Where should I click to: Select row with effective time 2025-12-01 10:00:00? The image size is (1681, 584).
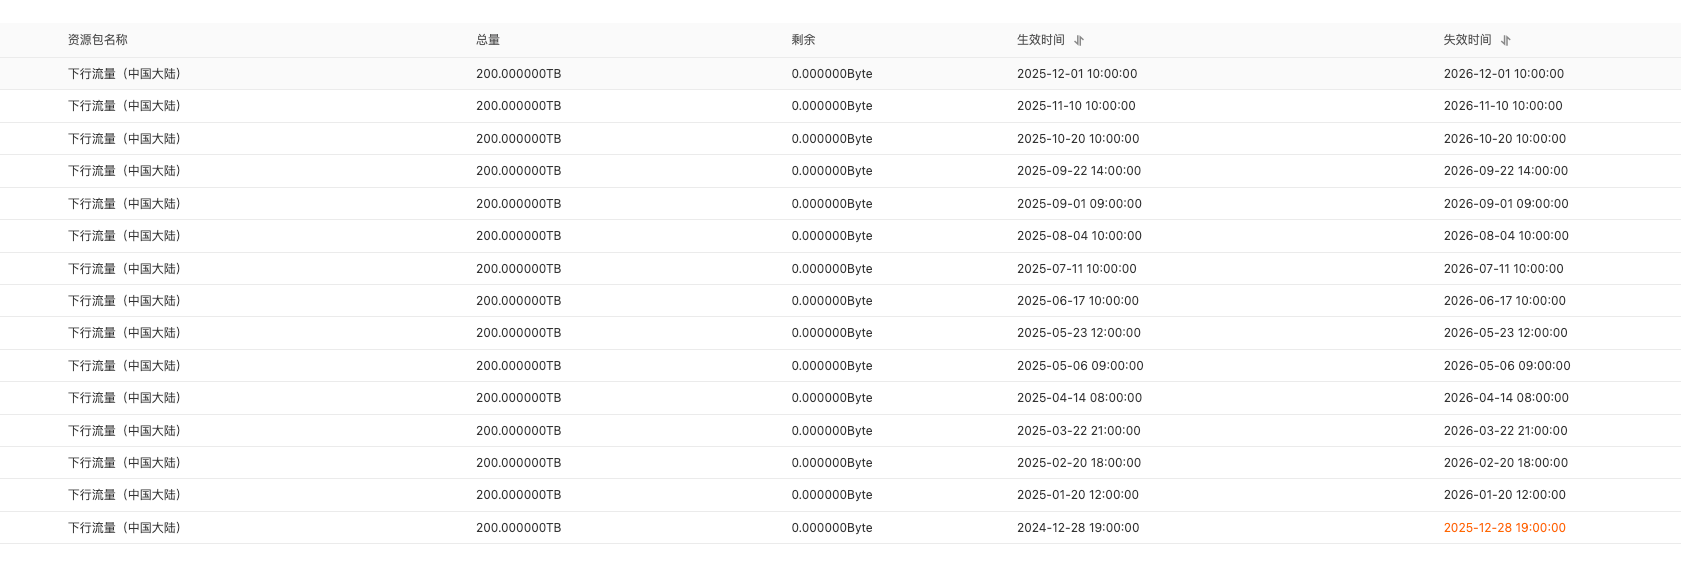tap(1077, 74)
